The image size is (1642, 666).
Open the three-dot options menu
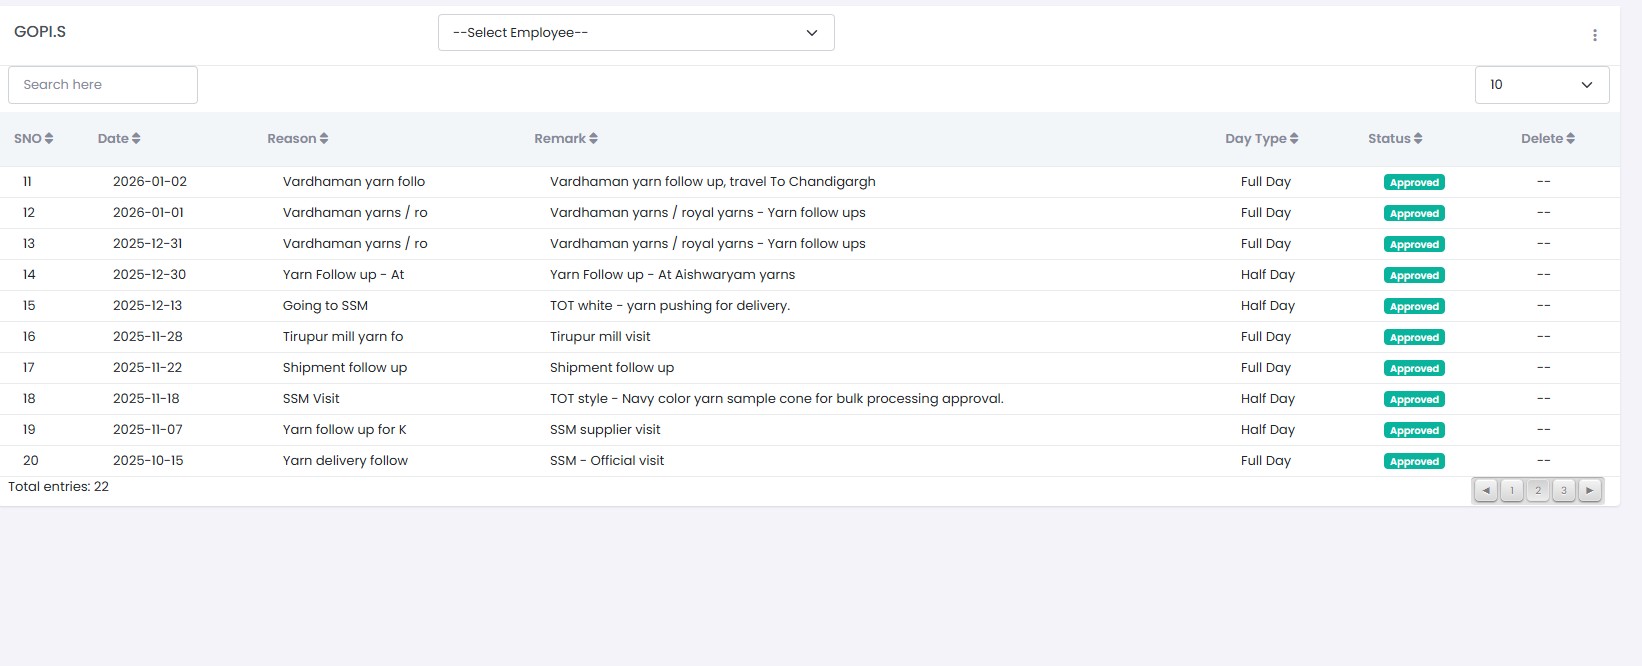point(1594,35)
